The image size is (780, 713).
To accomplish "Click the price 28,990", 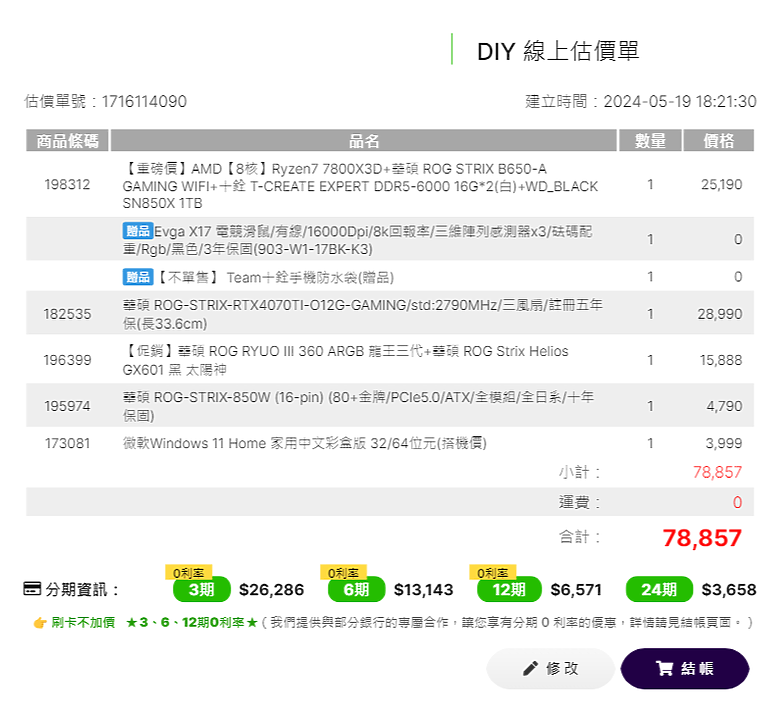I will tap(719, 314).
